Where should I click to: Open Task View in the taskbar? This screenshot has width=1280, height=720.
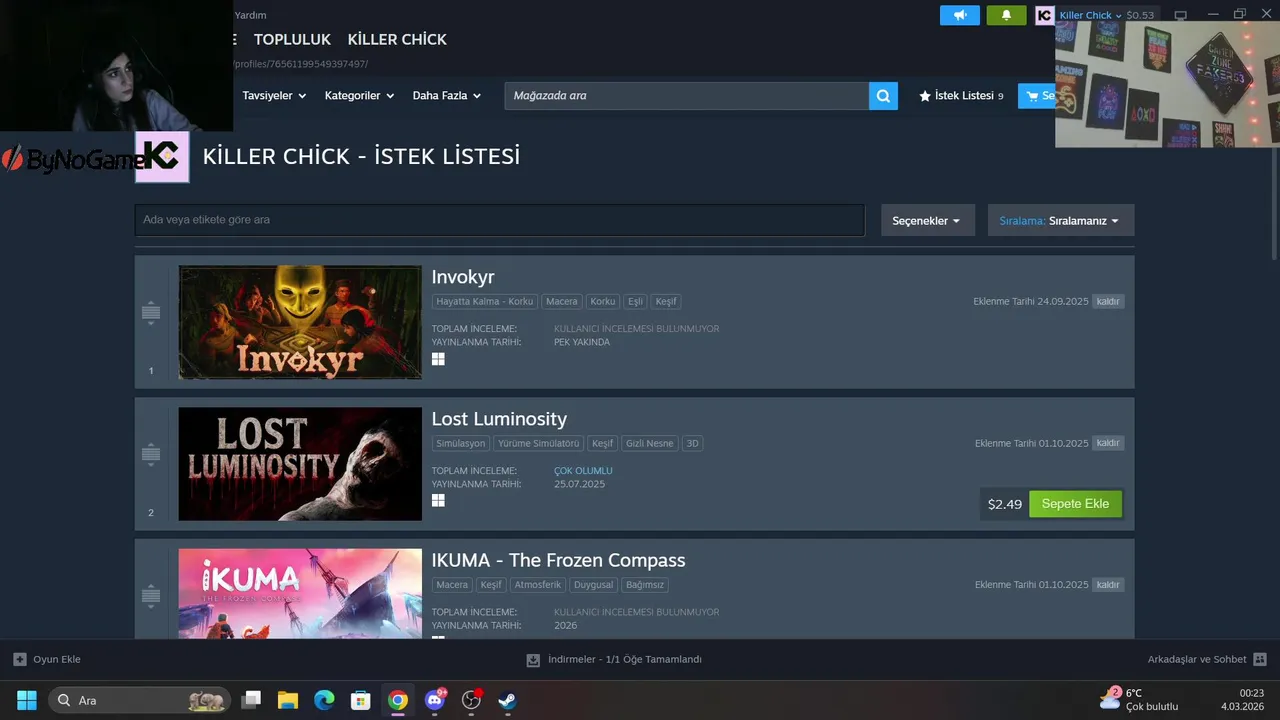tap(251, 700)
